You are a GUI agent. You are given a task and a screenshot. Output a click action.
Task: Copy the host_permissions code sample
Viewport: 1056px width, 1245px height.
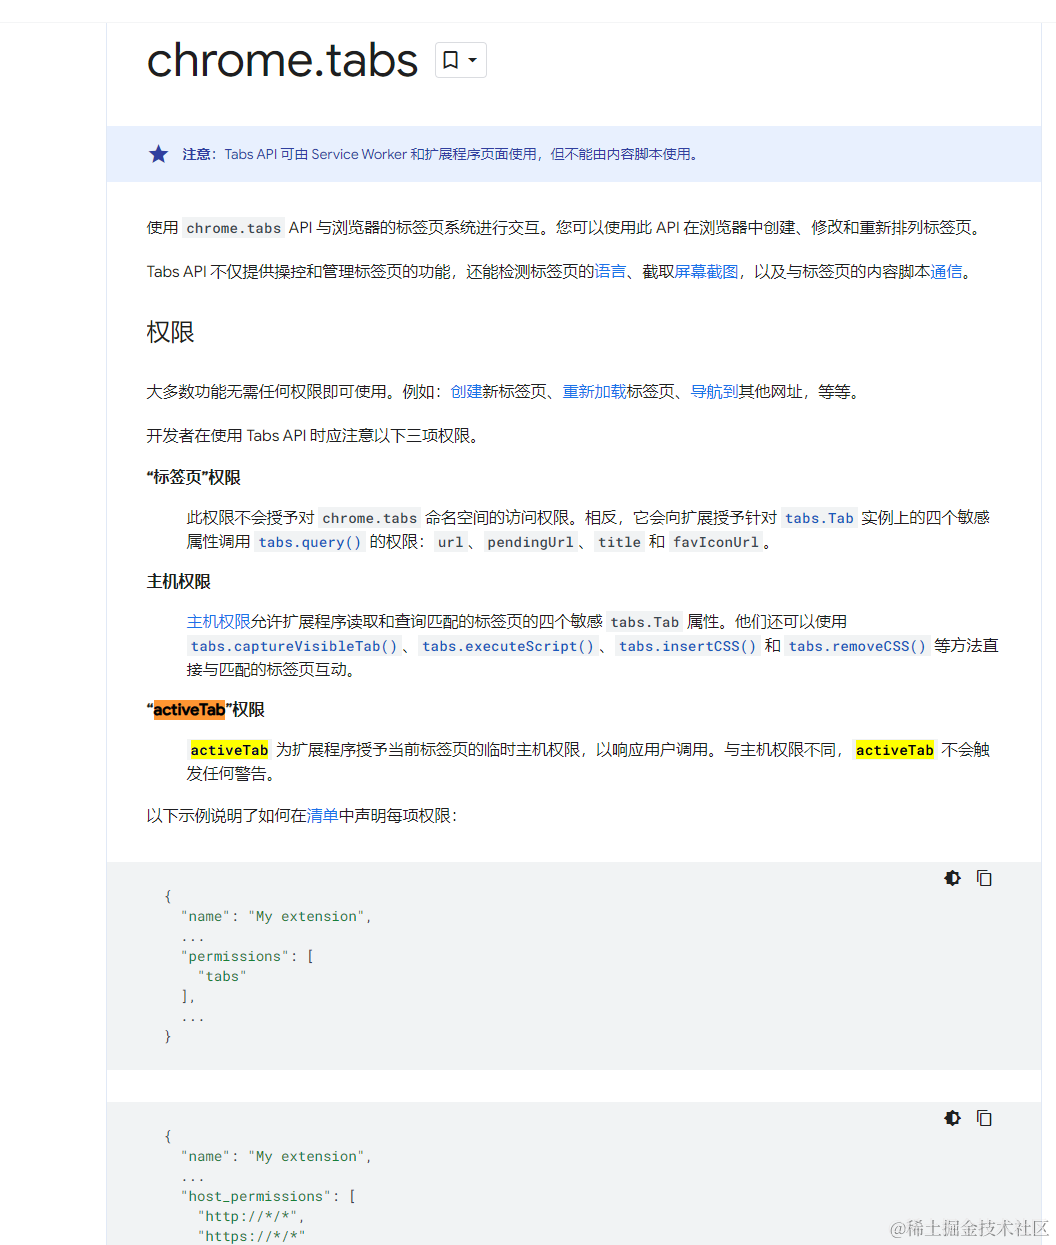tap(985, 1117)
